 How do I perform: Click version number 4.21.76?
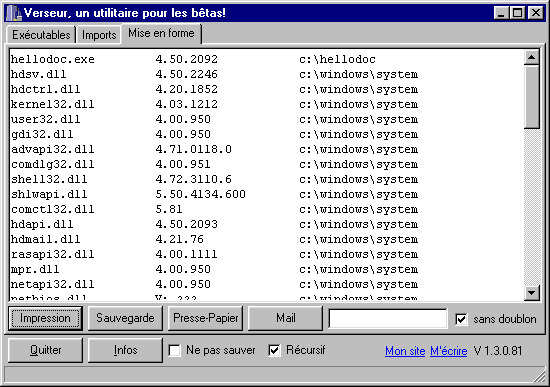coord(180,239)
